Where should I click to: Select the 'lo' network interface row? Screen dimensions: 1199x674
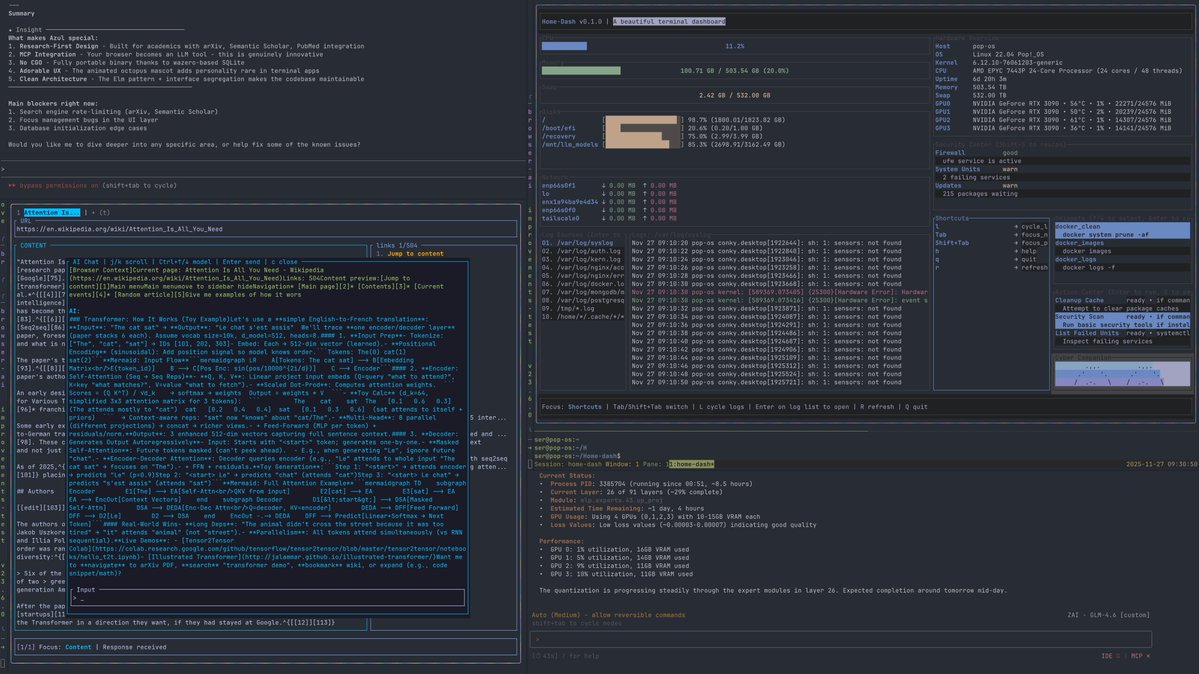click(x=609, y=194)
